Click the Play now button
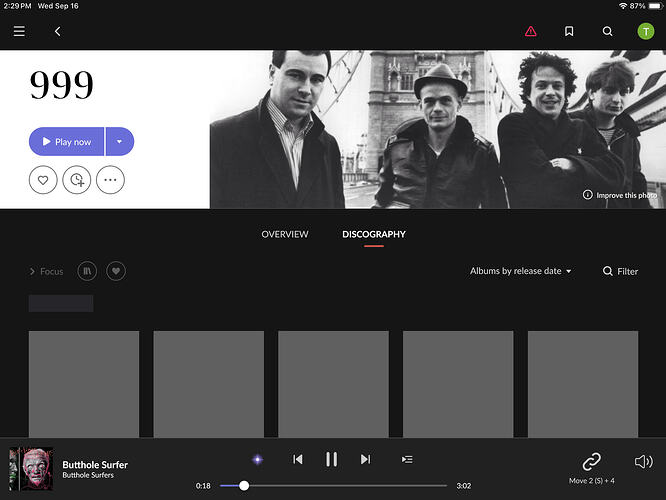Viewport: 666px width, 500px height. (67, 141)
